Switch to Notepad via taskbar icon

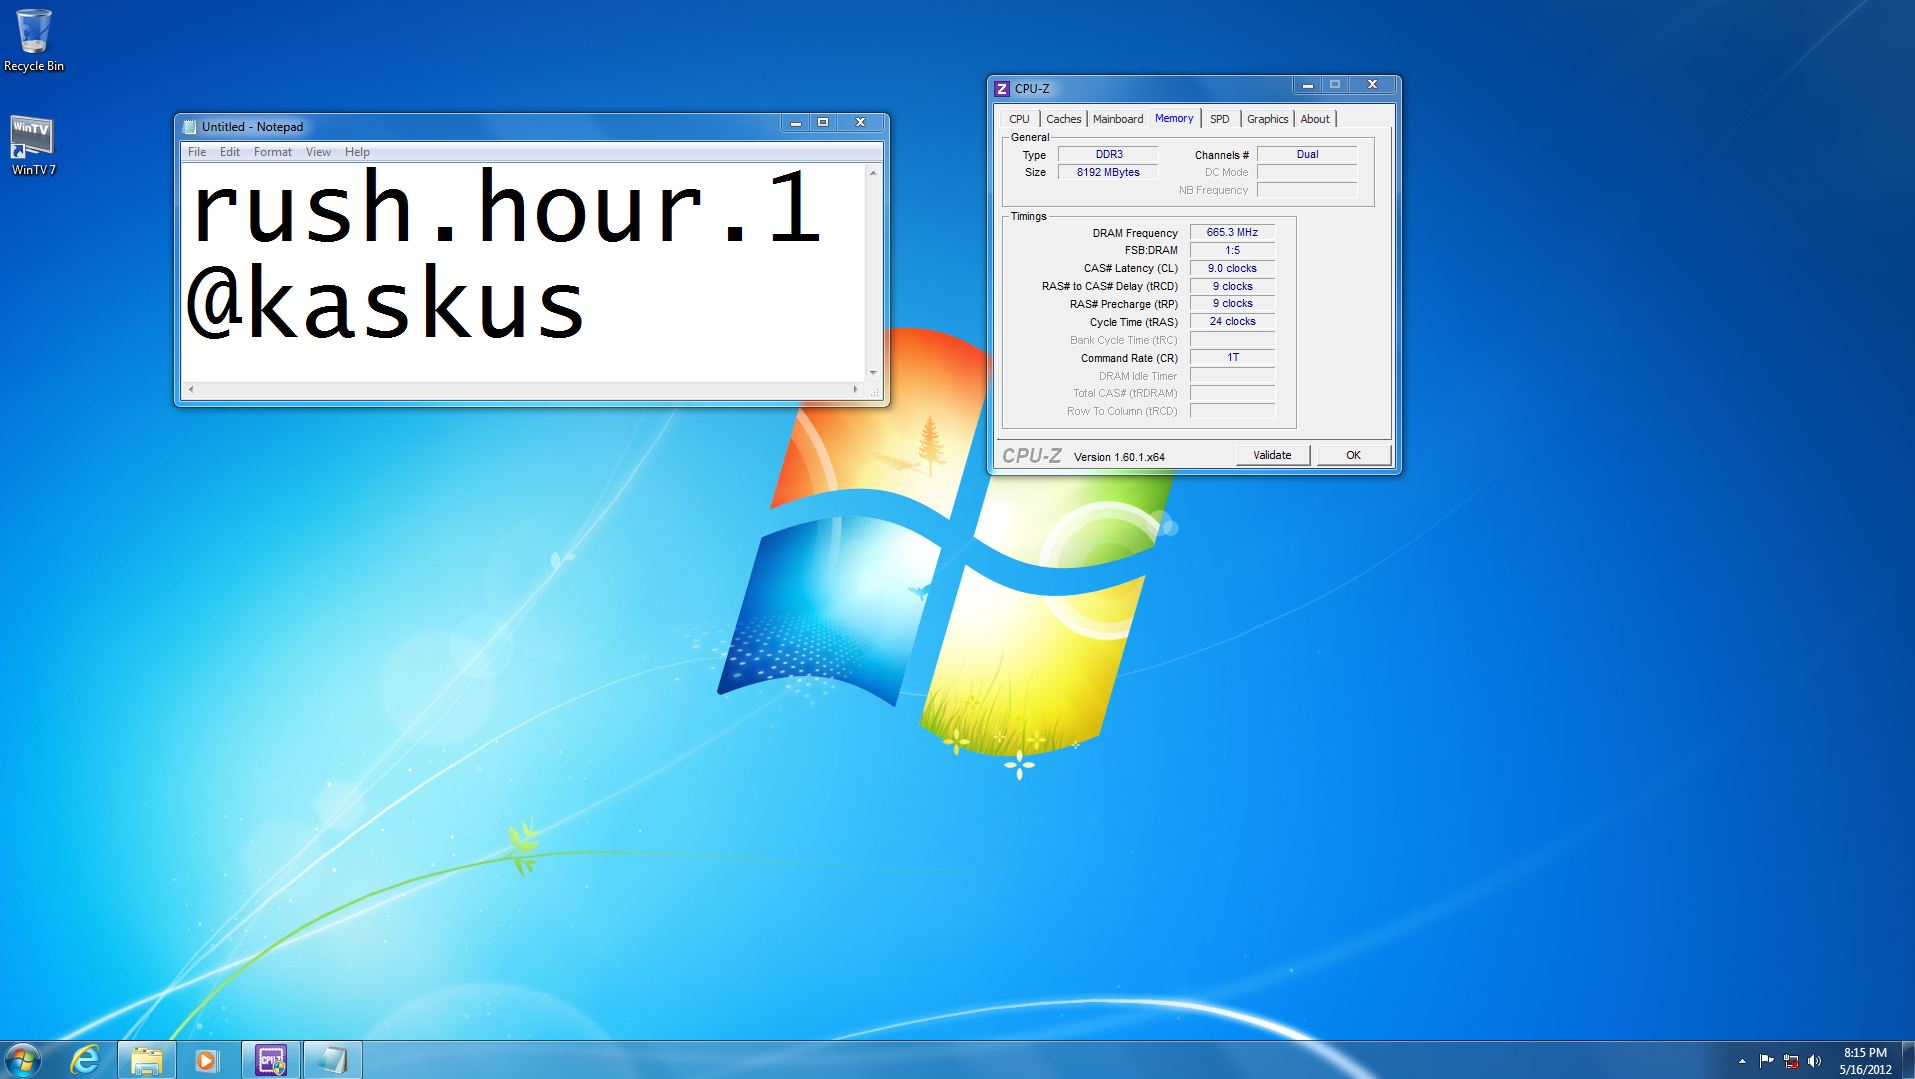pyautogui.click(x=332, y=1060)
